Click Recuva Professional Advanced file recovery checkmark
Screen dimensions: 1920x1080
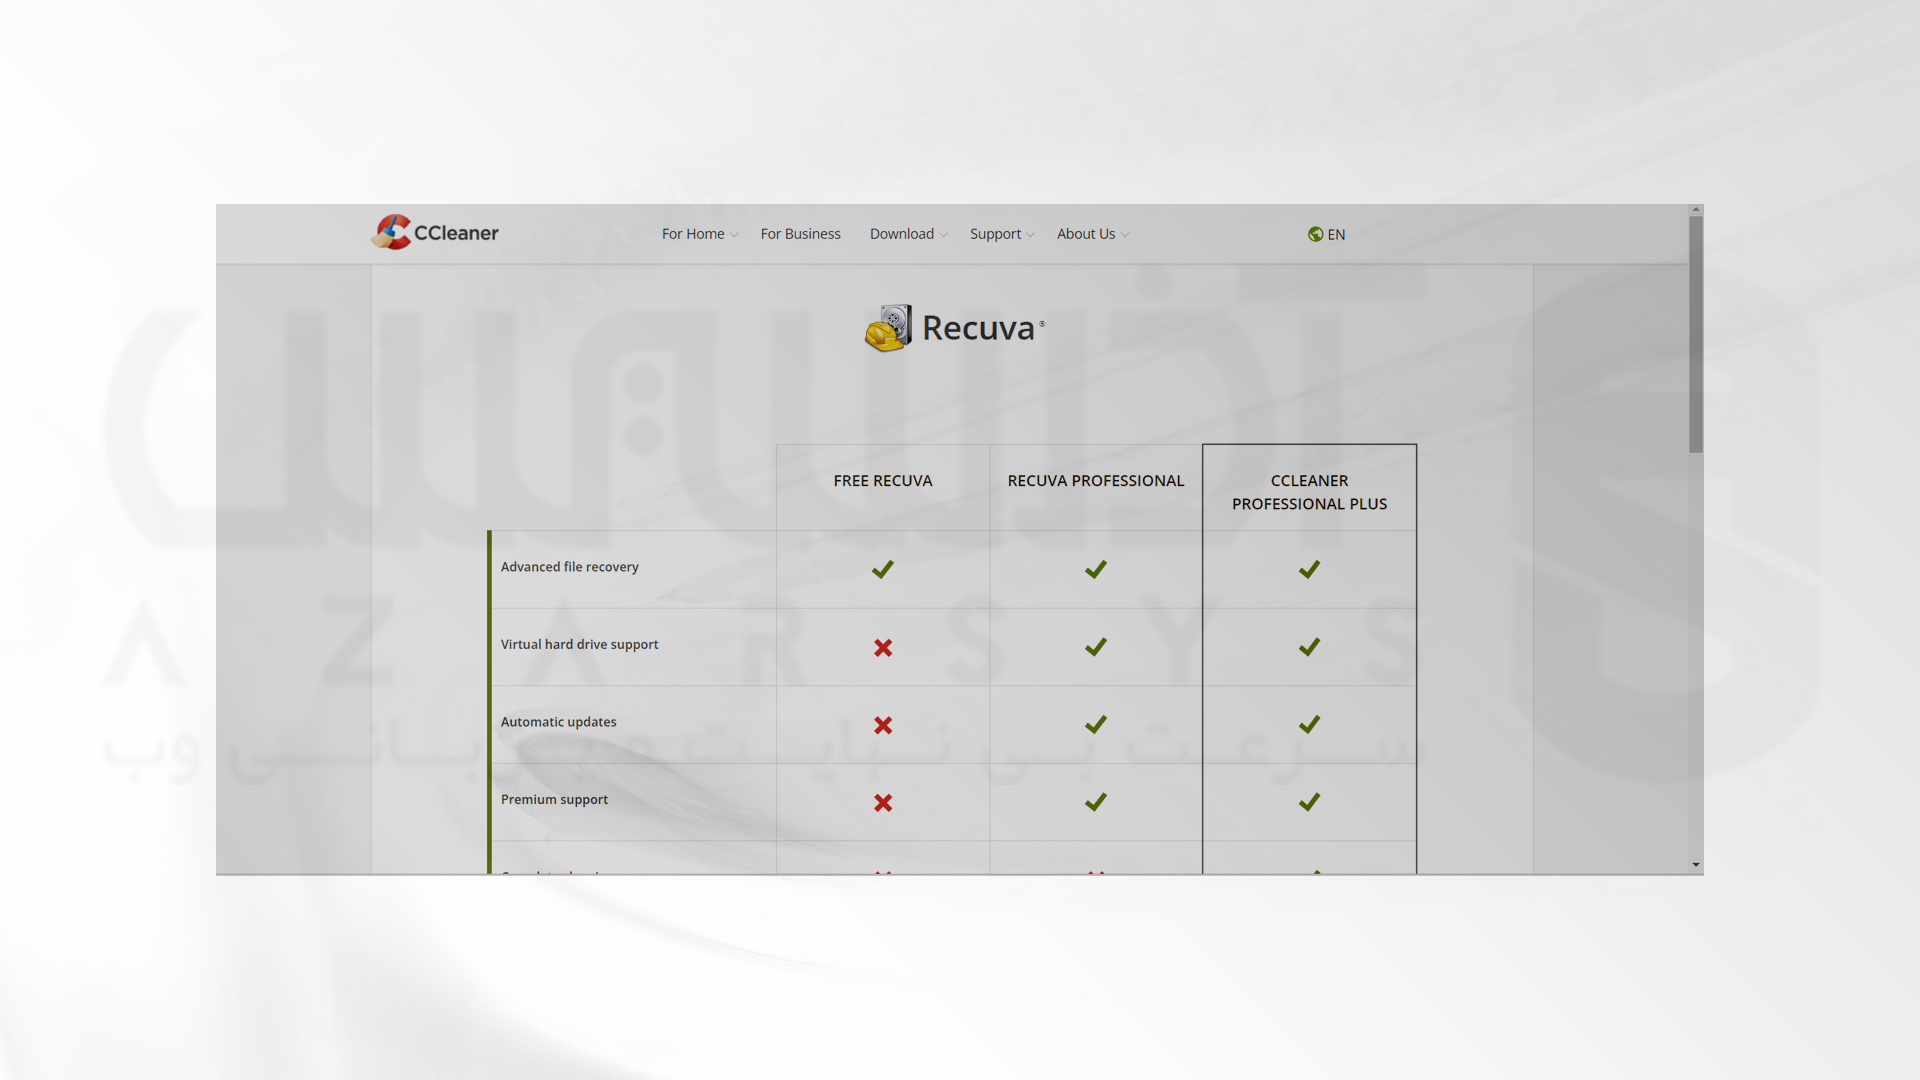[1096, 569]
